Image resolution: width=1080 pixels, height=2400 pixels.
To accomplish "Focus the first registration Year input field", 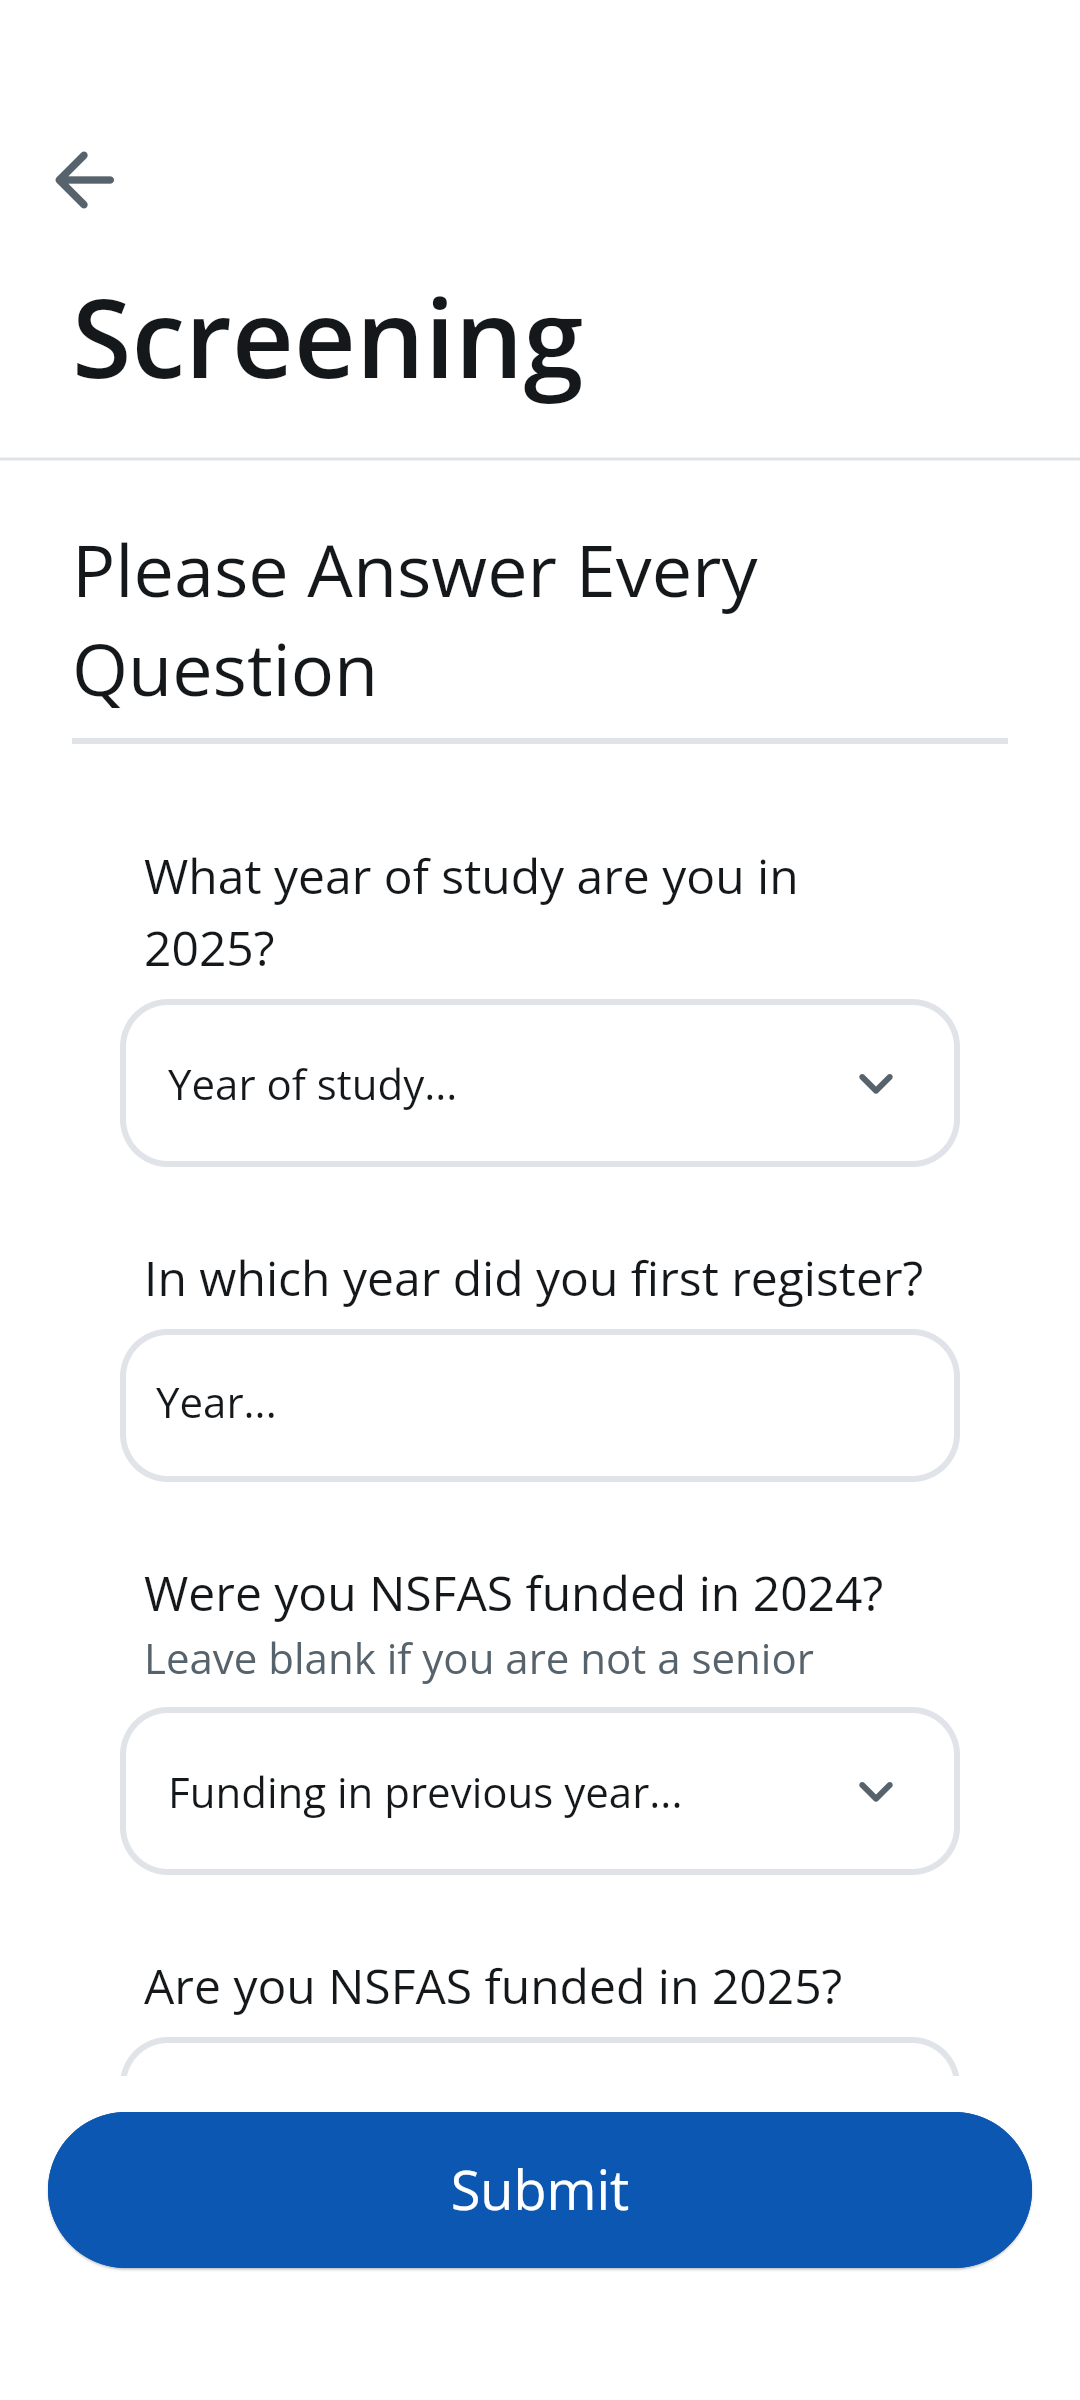I will click(540, 1405).
